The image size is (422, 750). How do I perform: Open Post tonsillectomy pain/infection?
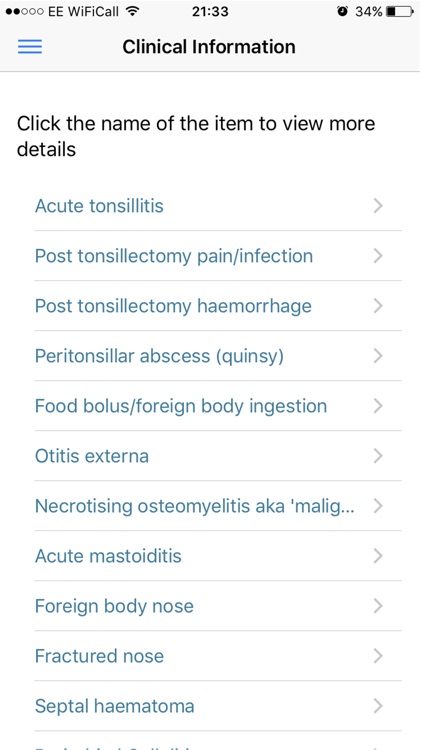[x=218, y=256]
